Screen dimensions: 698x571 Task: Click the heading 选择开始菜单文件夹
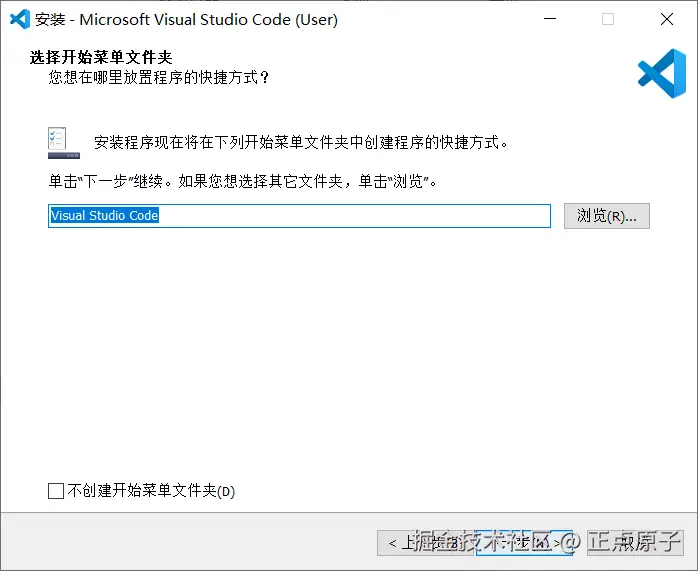[101, 57]
